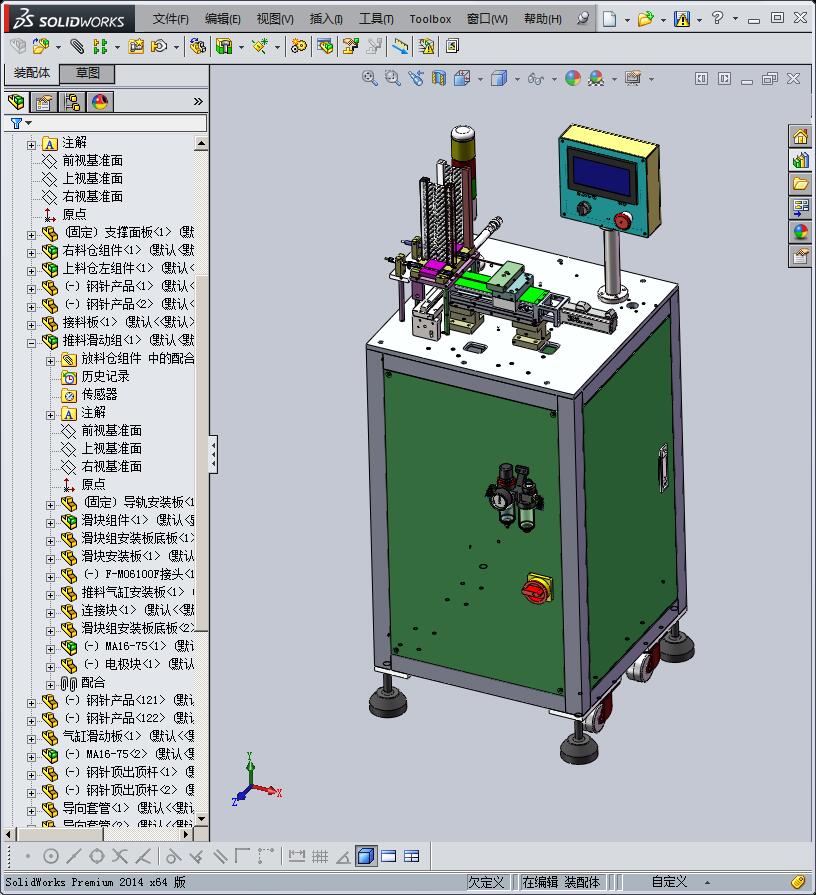Click 自定义 in the status bar

[x=668, y=882]
